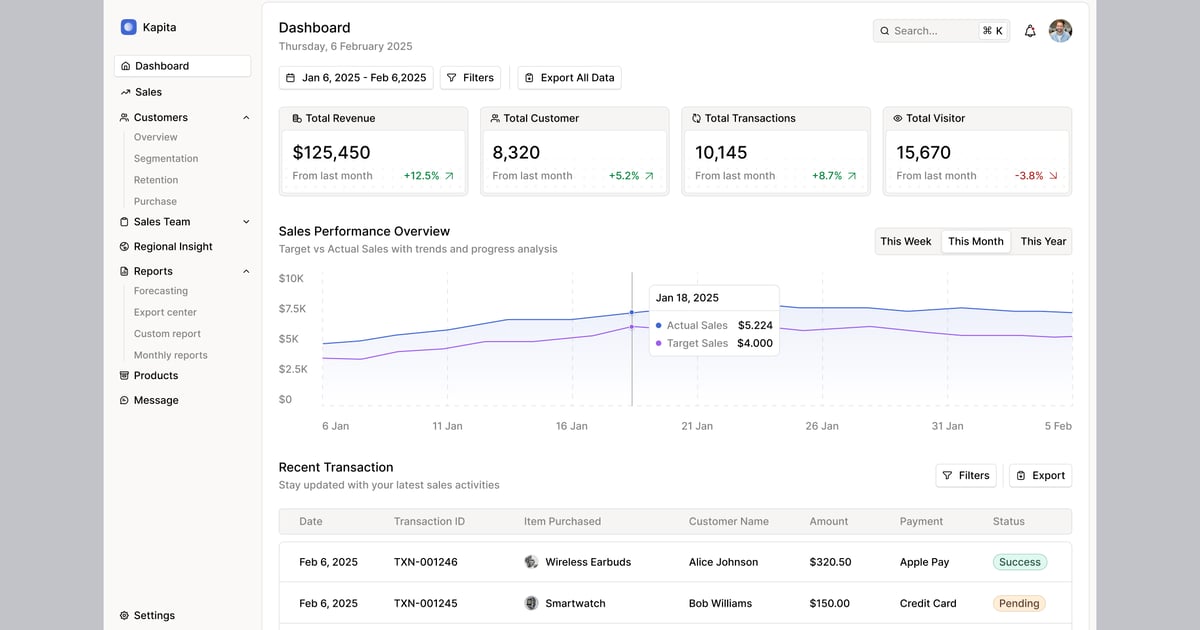Open the Jan 6 – Feb 6 date range picker
The width and height of the screenshot is (1200, 630).
click(x=356, y=78)
